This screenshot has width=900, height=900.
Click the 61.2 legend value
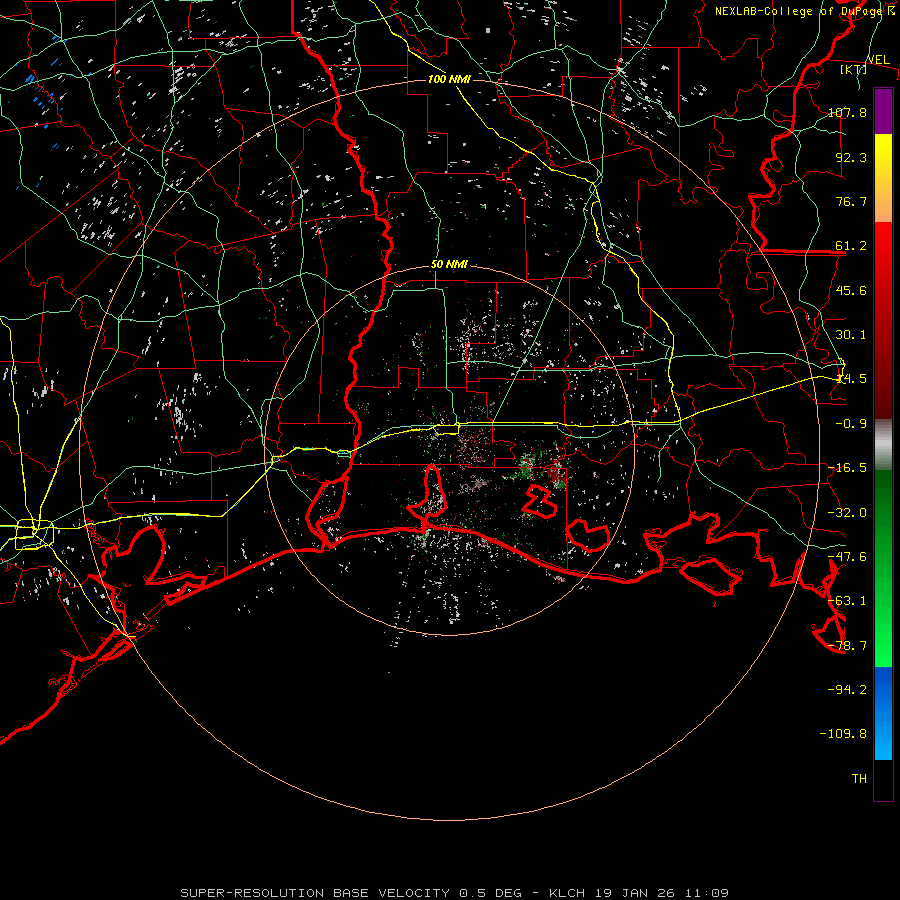(851, 246)
